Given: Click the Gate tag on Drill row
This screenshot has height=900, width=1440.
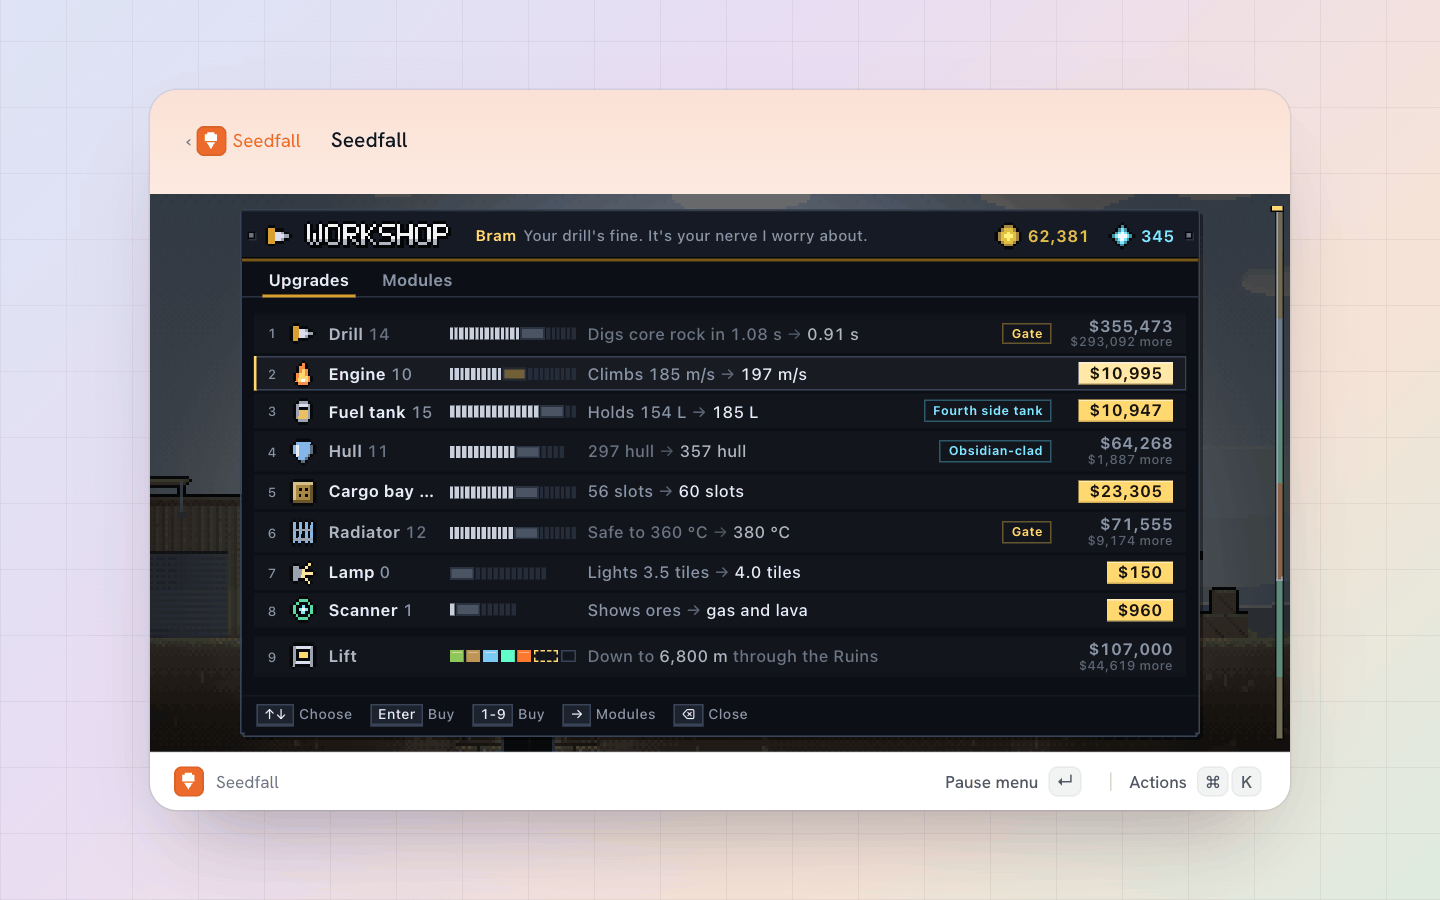Looking at the screenshot, I should (x=1027, y=334).
